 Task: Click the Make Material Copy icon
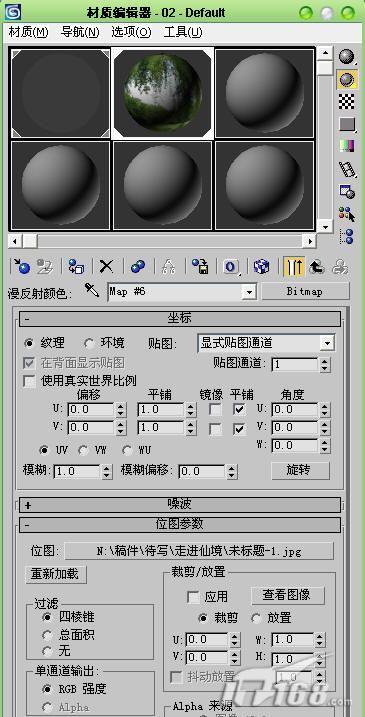pyautogui.click(x=138, y=266)
